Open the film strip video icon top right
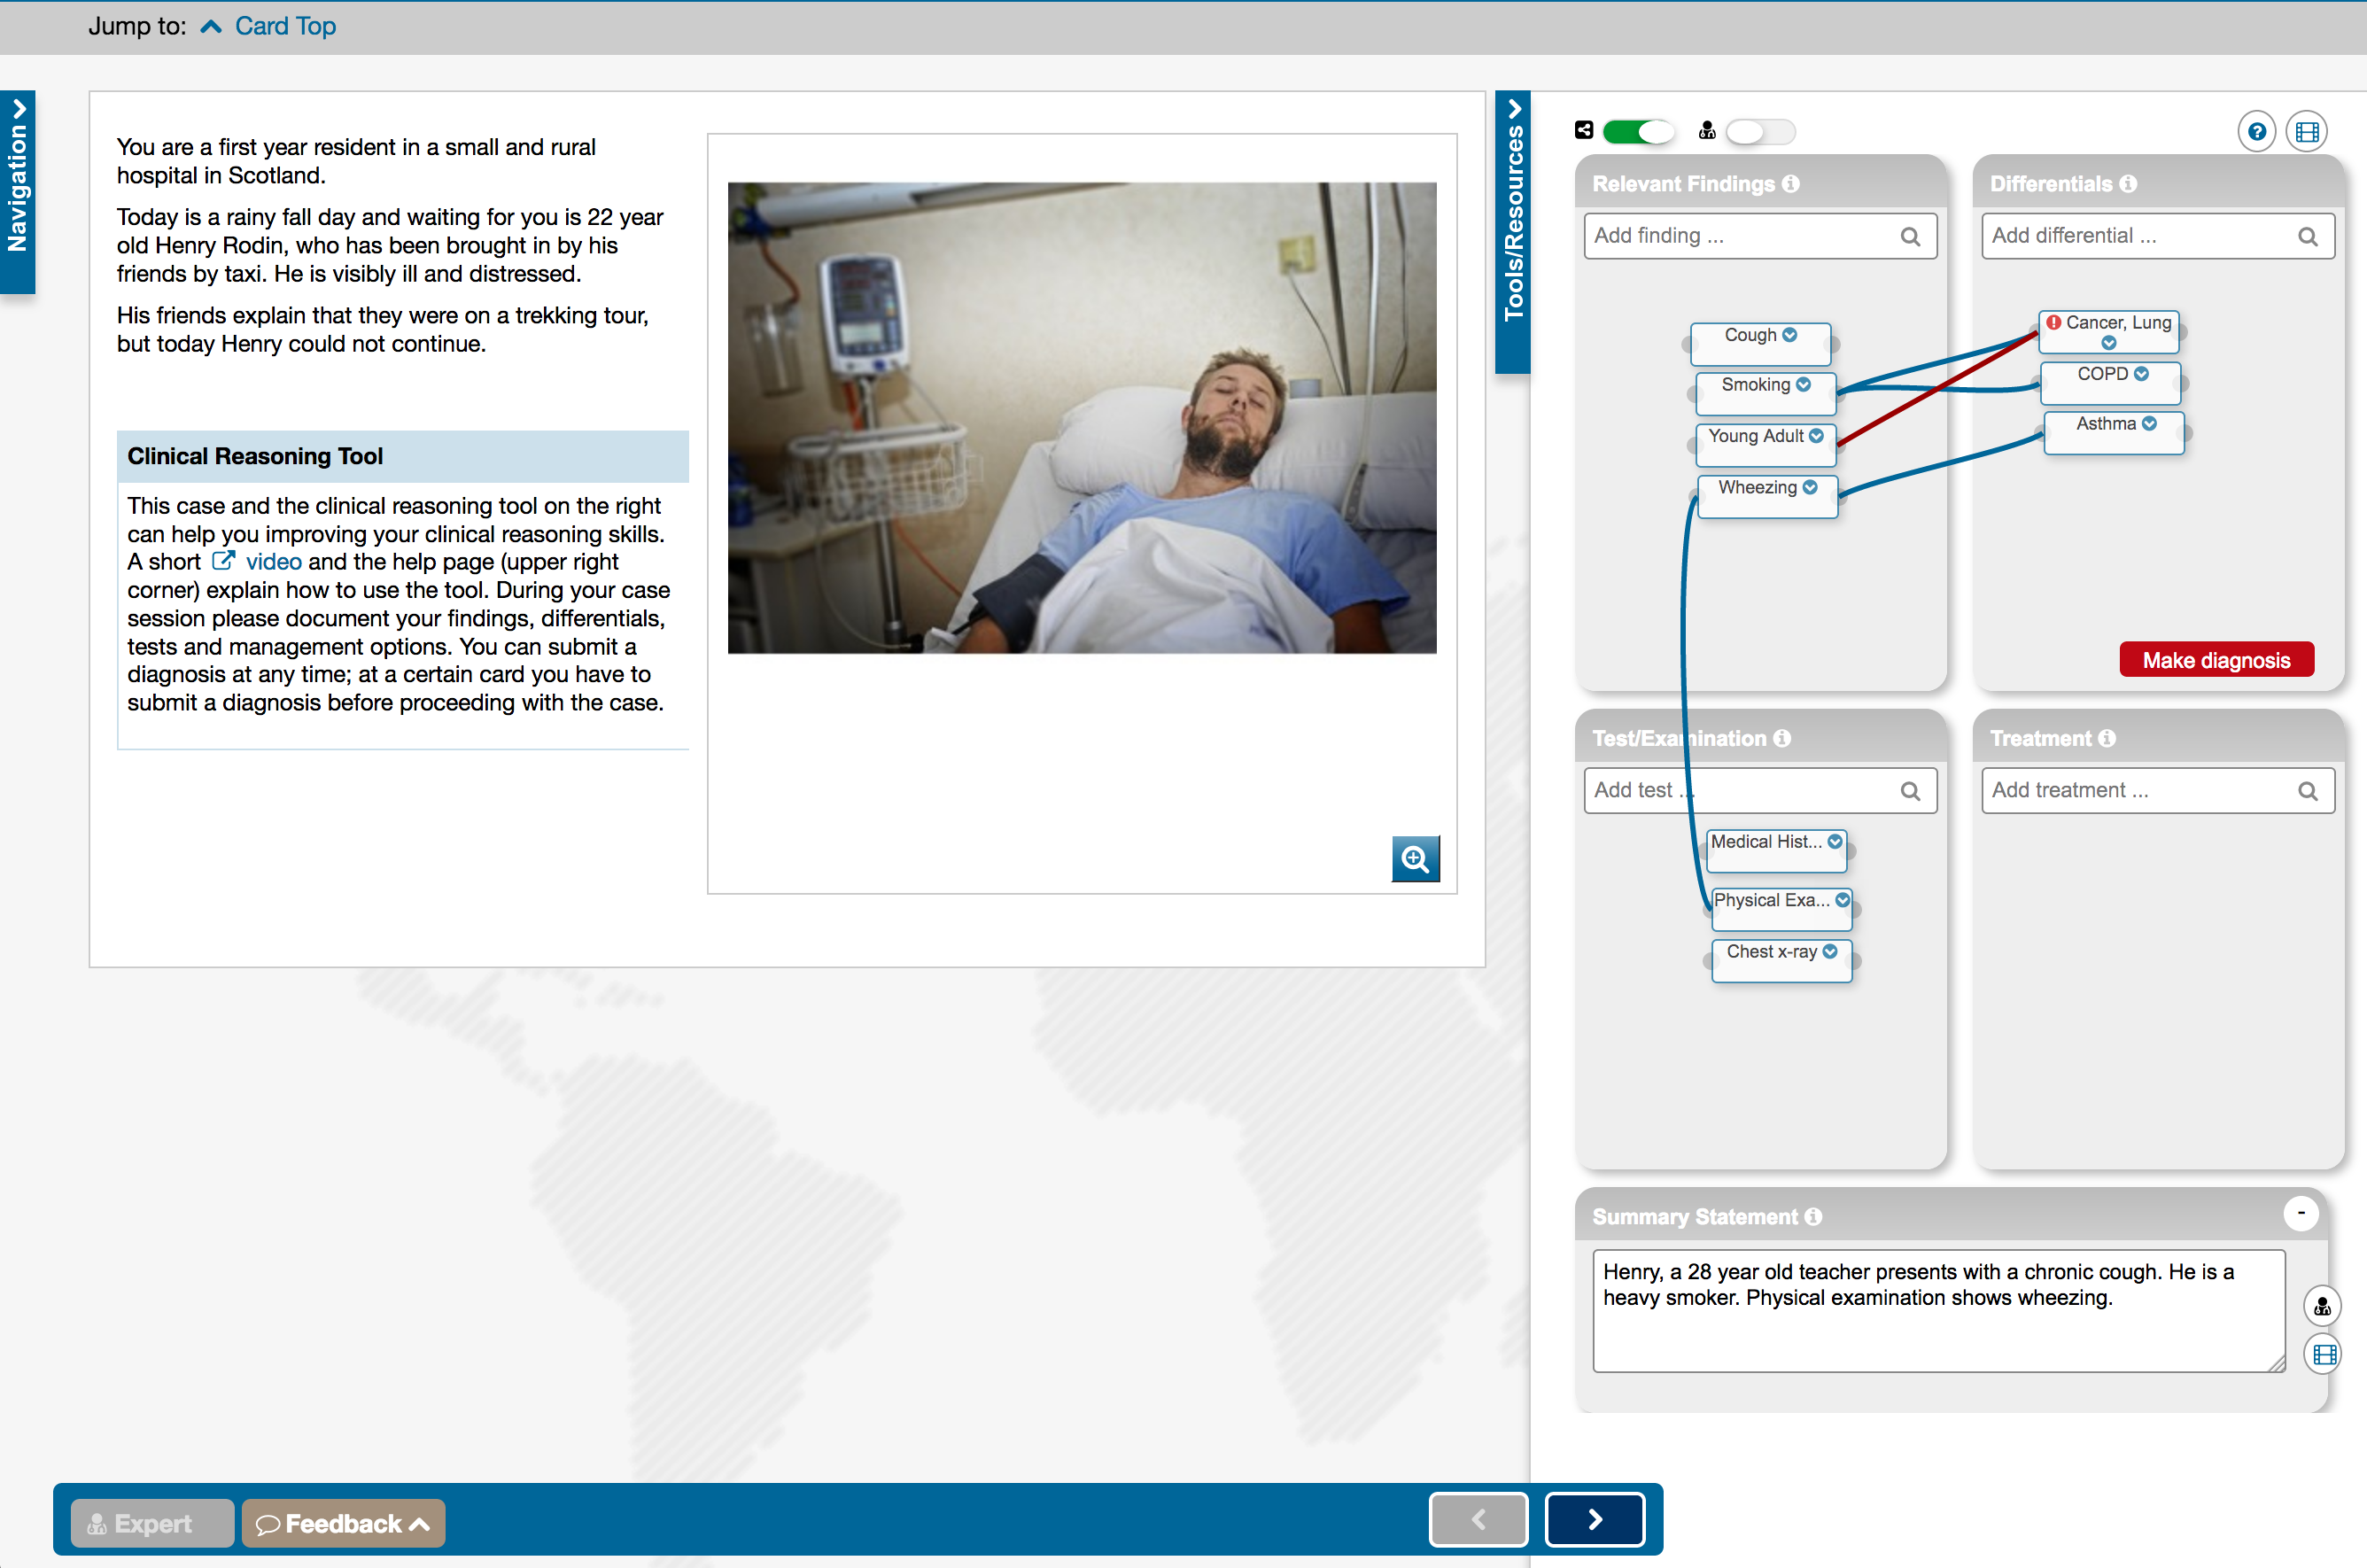2367x1568 pixels. click(x=2307, y=132)
